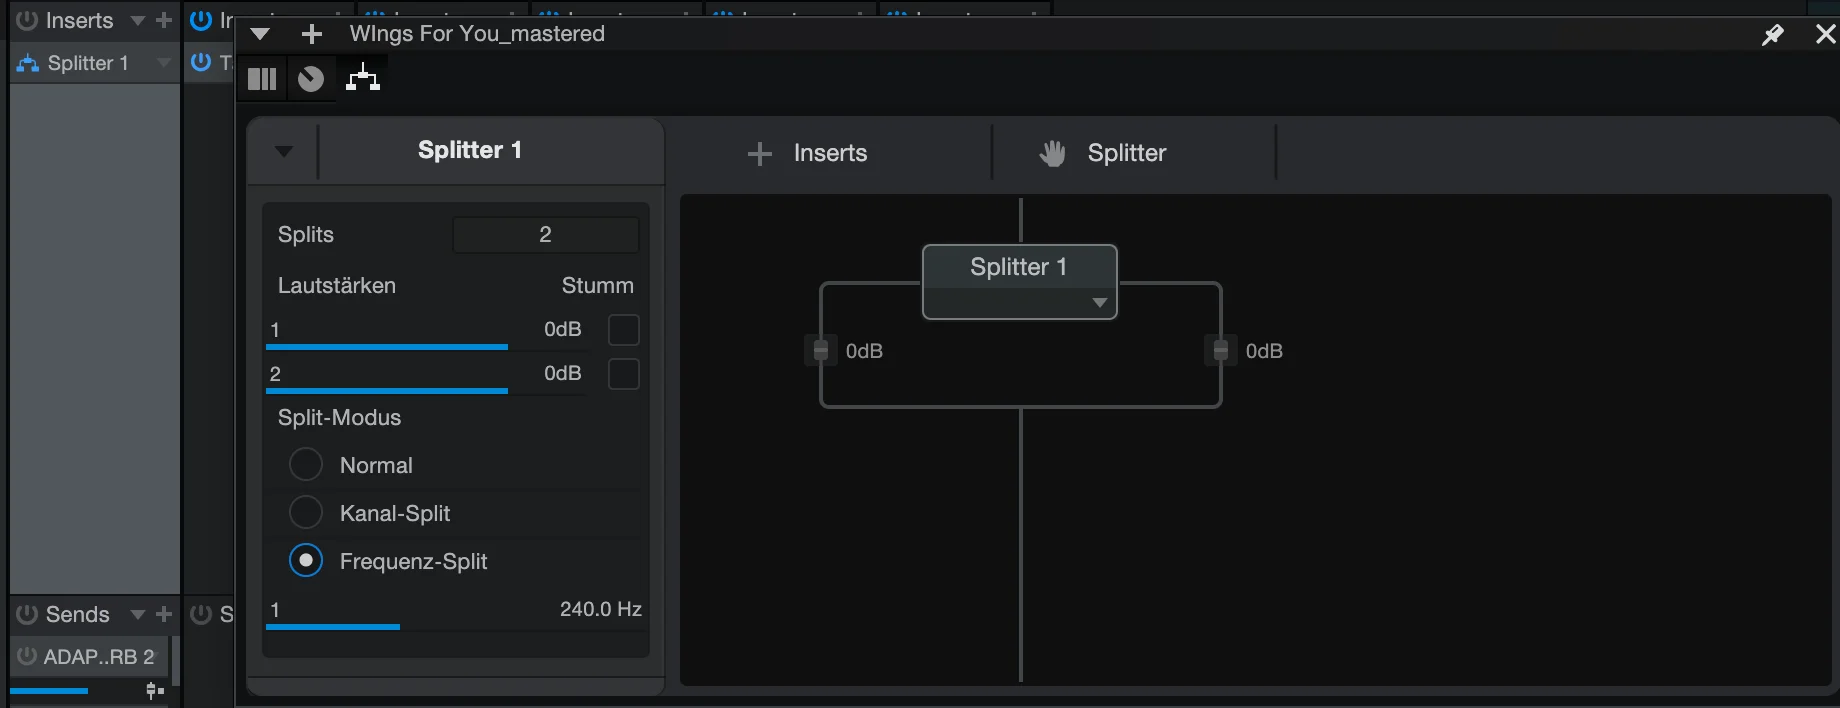Adjust the 240.0 Hz split frequency slider
Screen dimensions: 1840x708
coord(455,626)
